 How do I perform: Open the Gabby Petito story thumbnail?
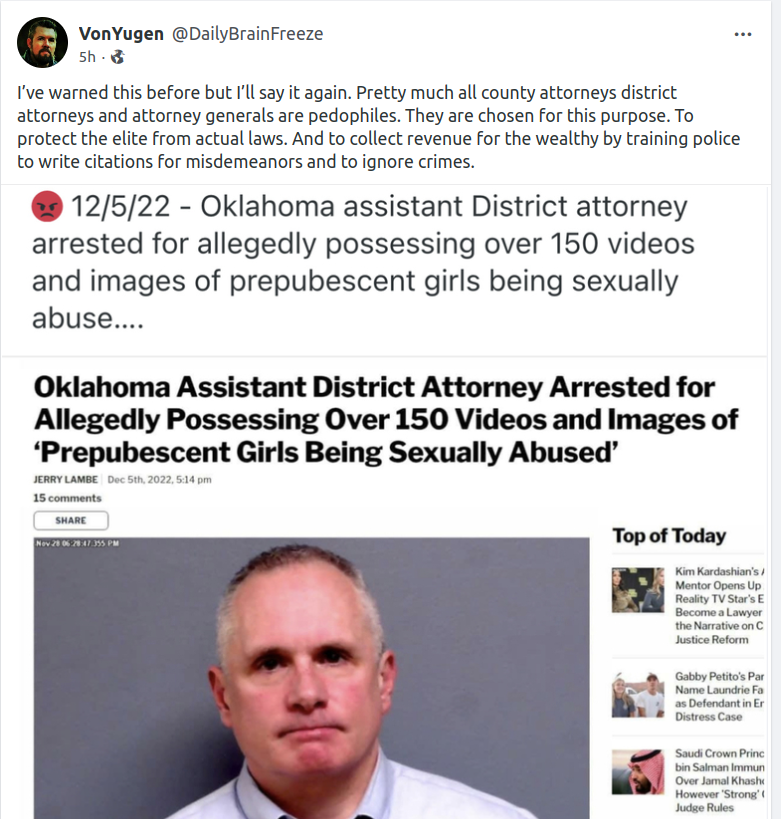click(x=638, y=694)
